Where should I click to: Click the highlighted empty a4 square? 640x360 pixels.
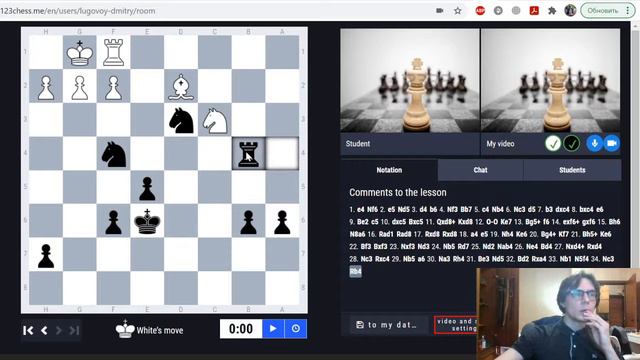282,153
